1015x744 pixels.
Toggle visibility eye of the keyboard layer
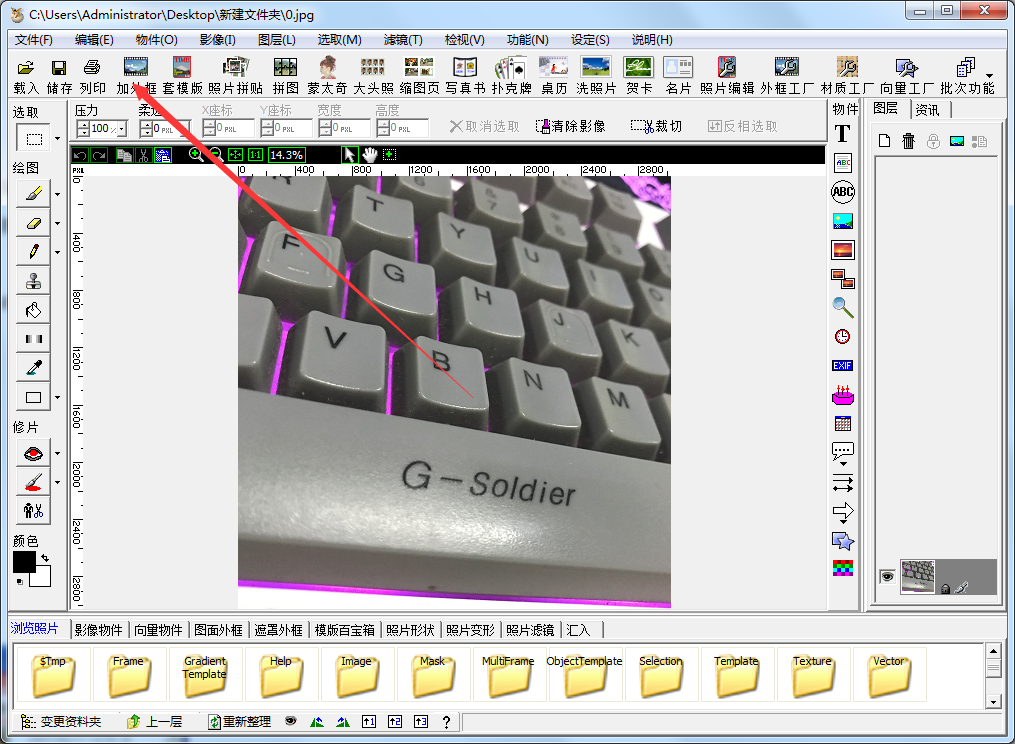coord(887,576)
